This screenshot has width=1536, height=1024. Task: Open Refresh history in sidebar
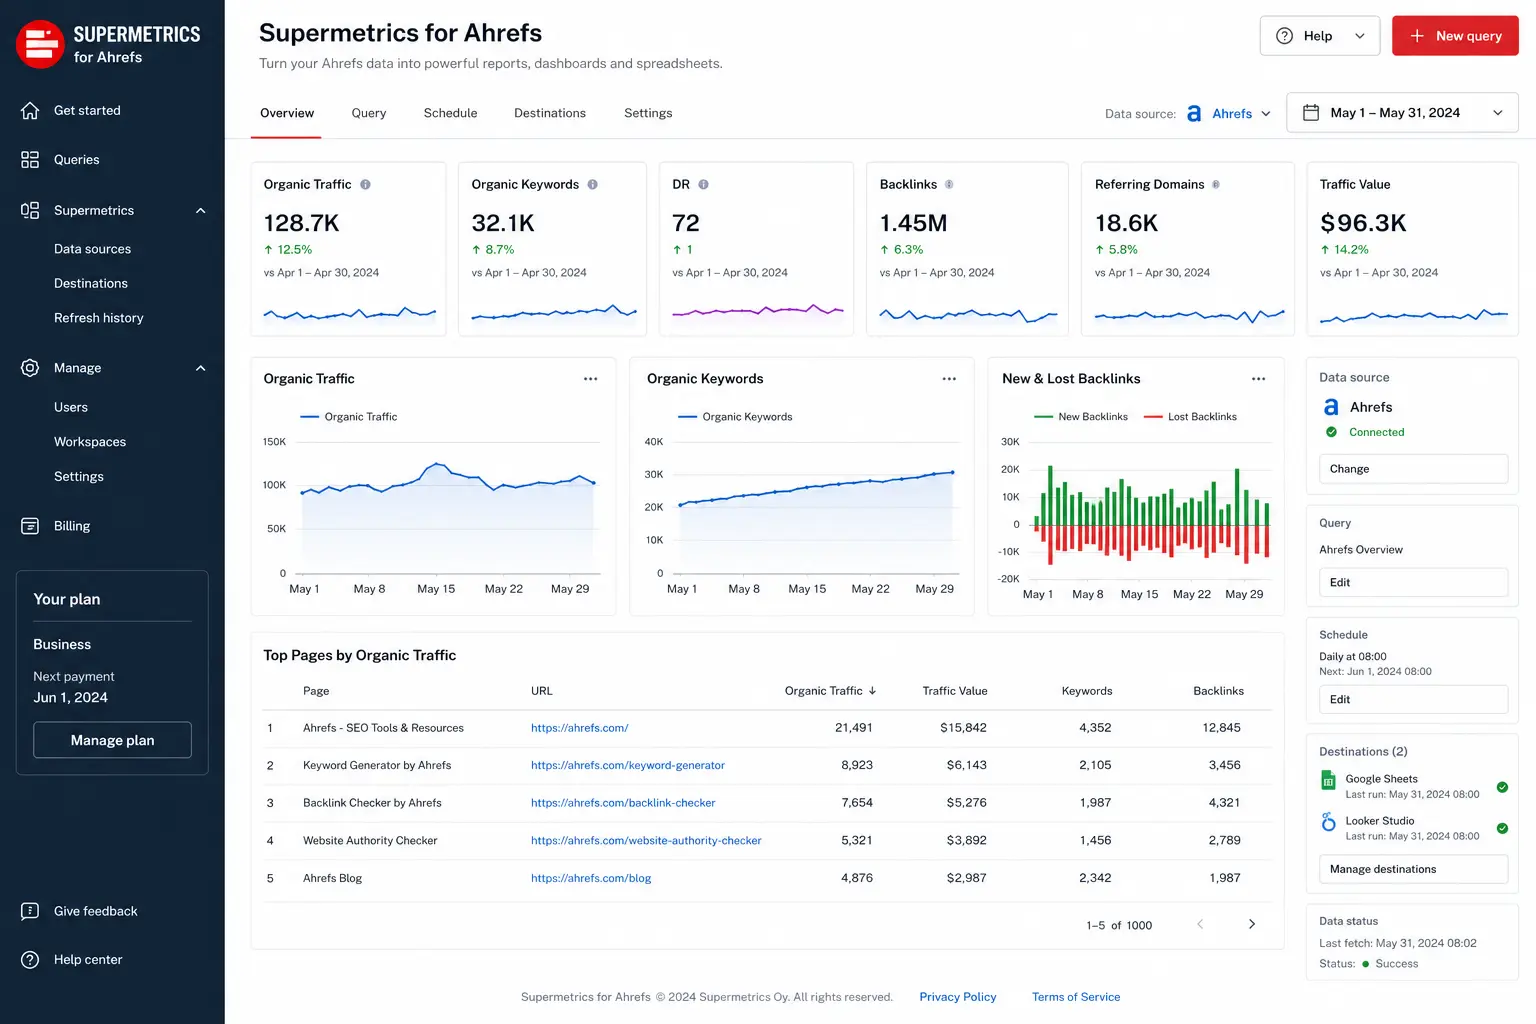[x=99, y=318]
